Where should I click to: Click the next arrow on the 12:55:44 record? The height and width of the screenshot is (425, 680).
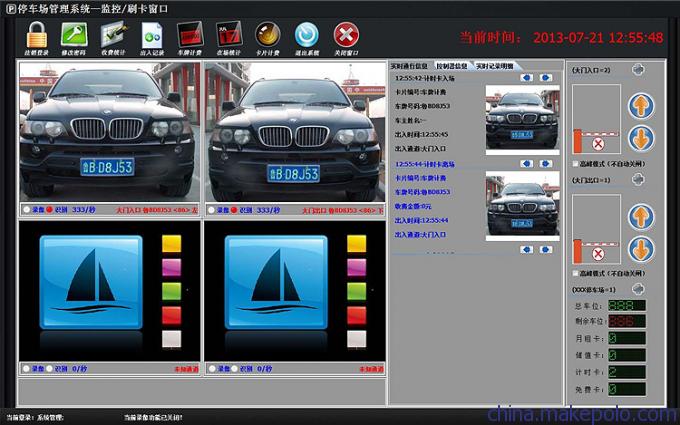point(546,163)
